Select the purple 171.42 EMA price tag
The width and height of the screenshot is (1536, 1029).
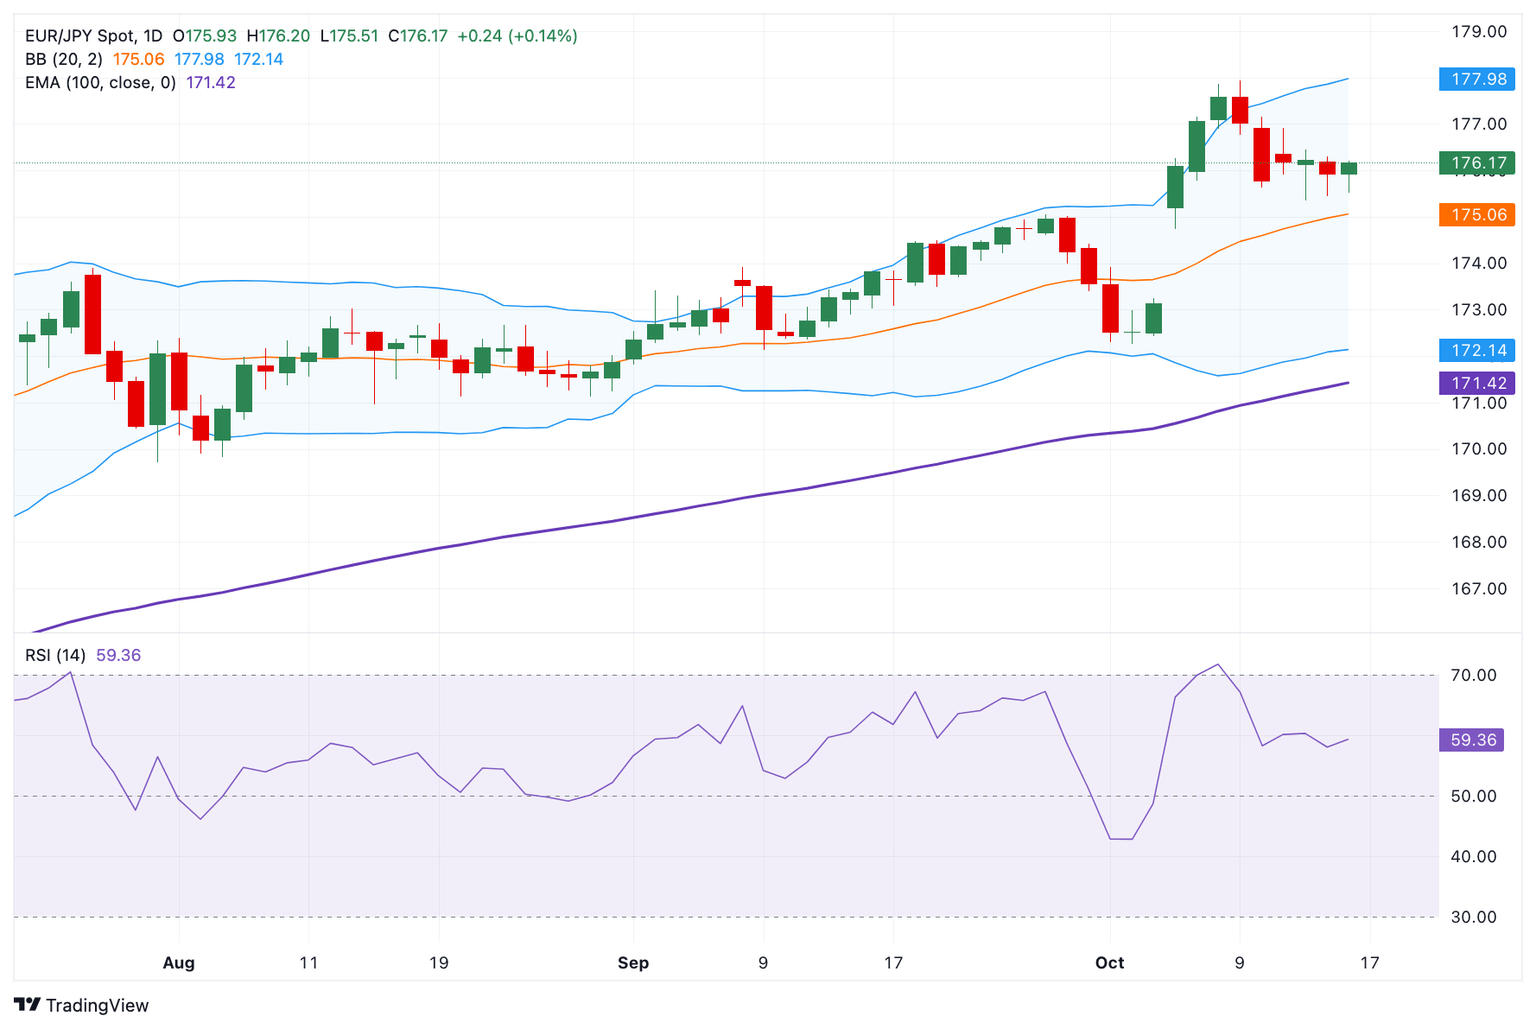coord(1477,383)
